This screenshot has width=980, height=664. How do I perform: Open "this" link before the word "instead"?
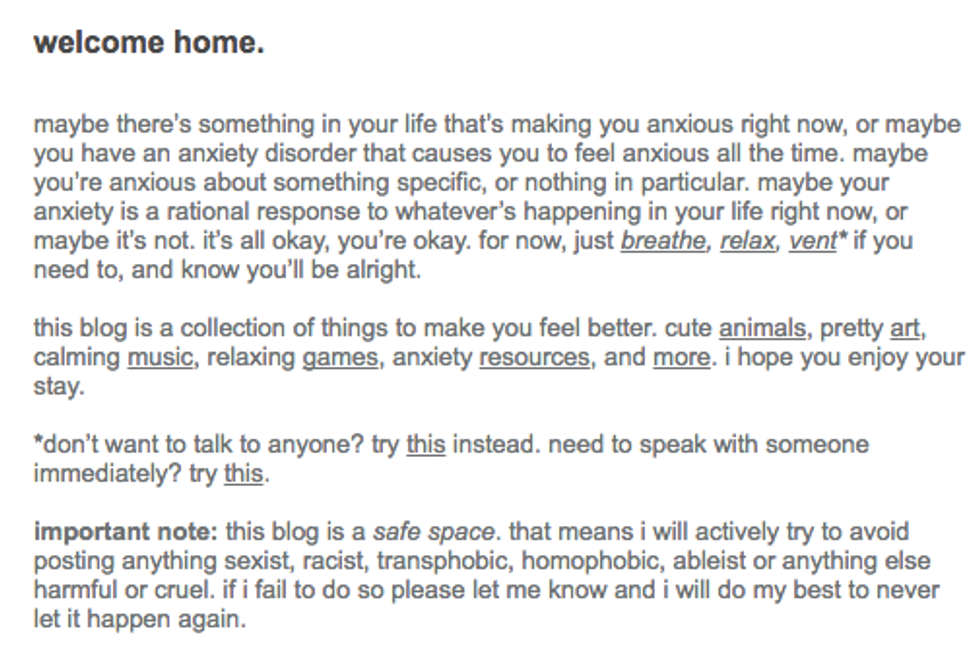(425, 444)
